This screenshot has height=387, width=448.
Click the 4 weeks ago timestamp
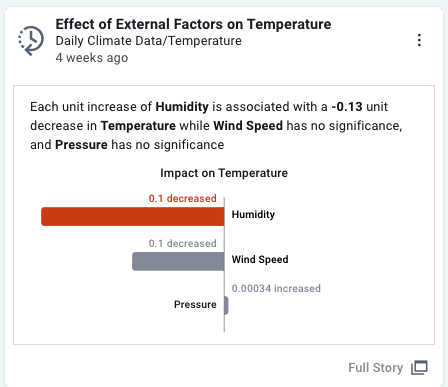[x=92, y=58]
